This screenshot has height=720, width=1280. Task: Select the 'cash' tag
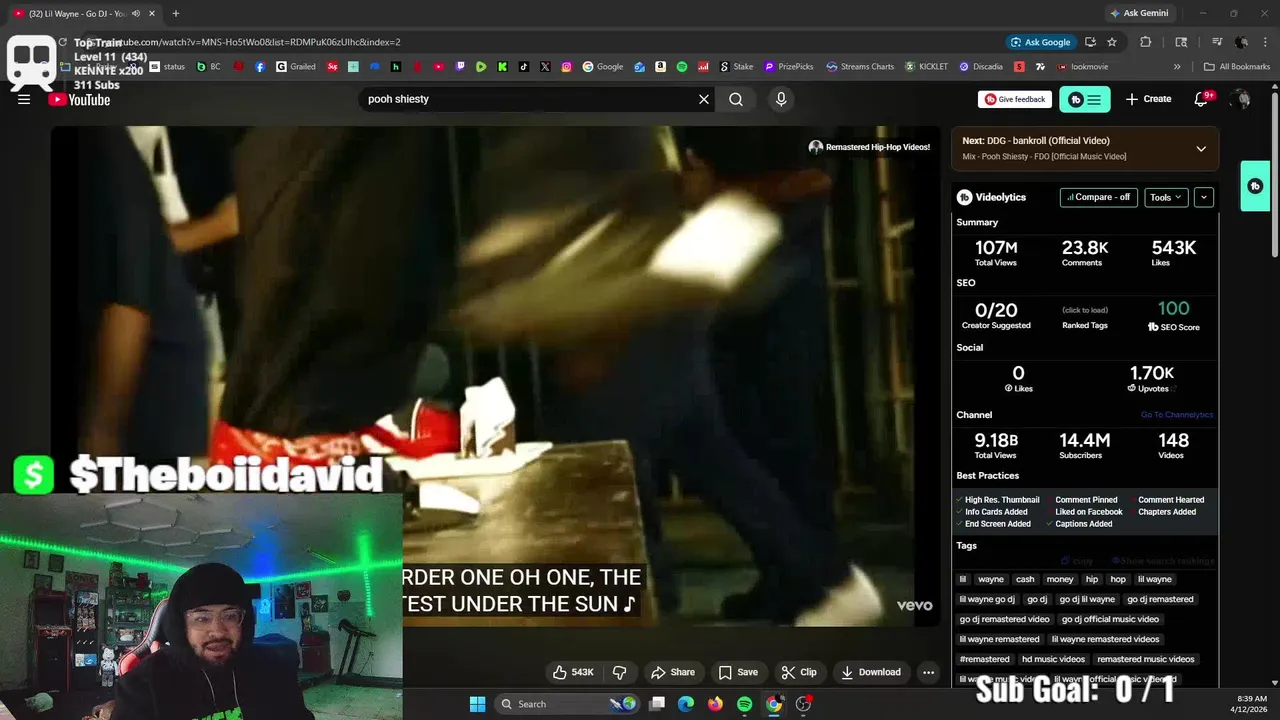point(1025,579)
